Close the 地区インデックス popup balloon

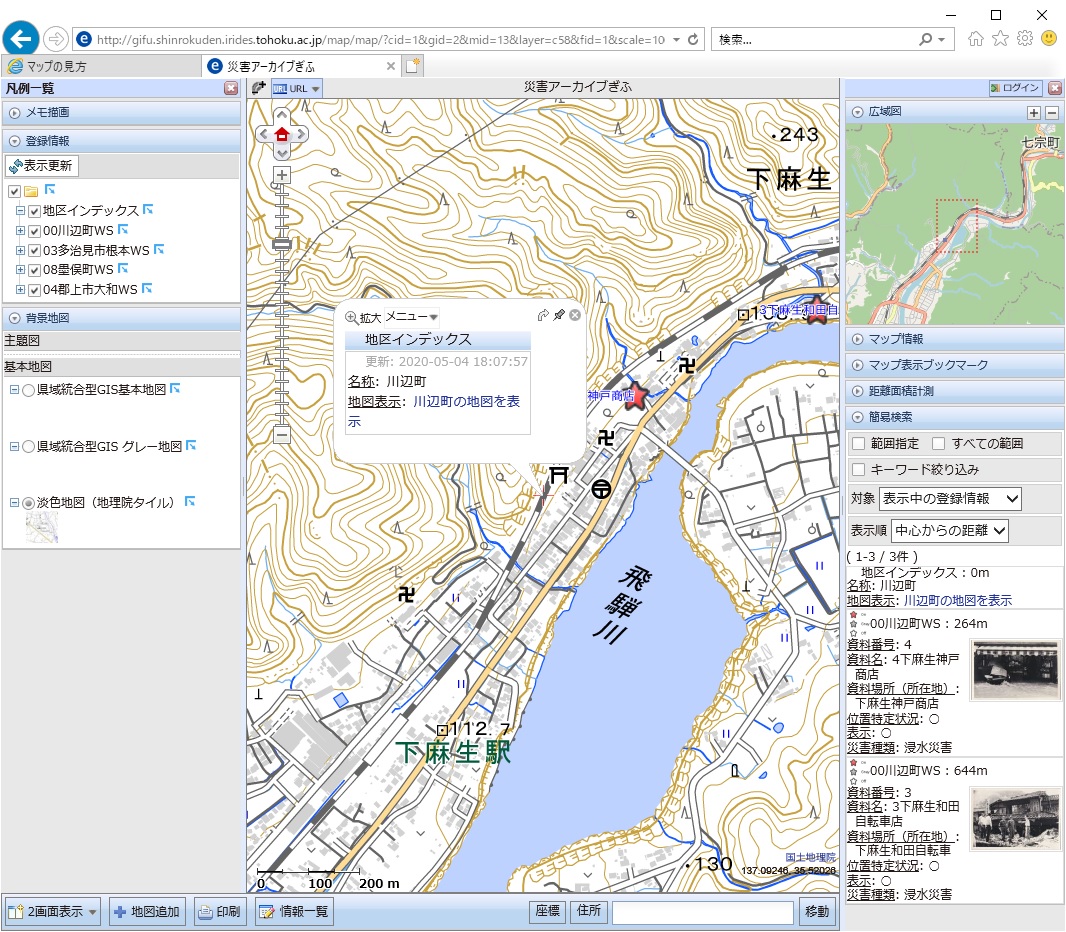[575, 316]
